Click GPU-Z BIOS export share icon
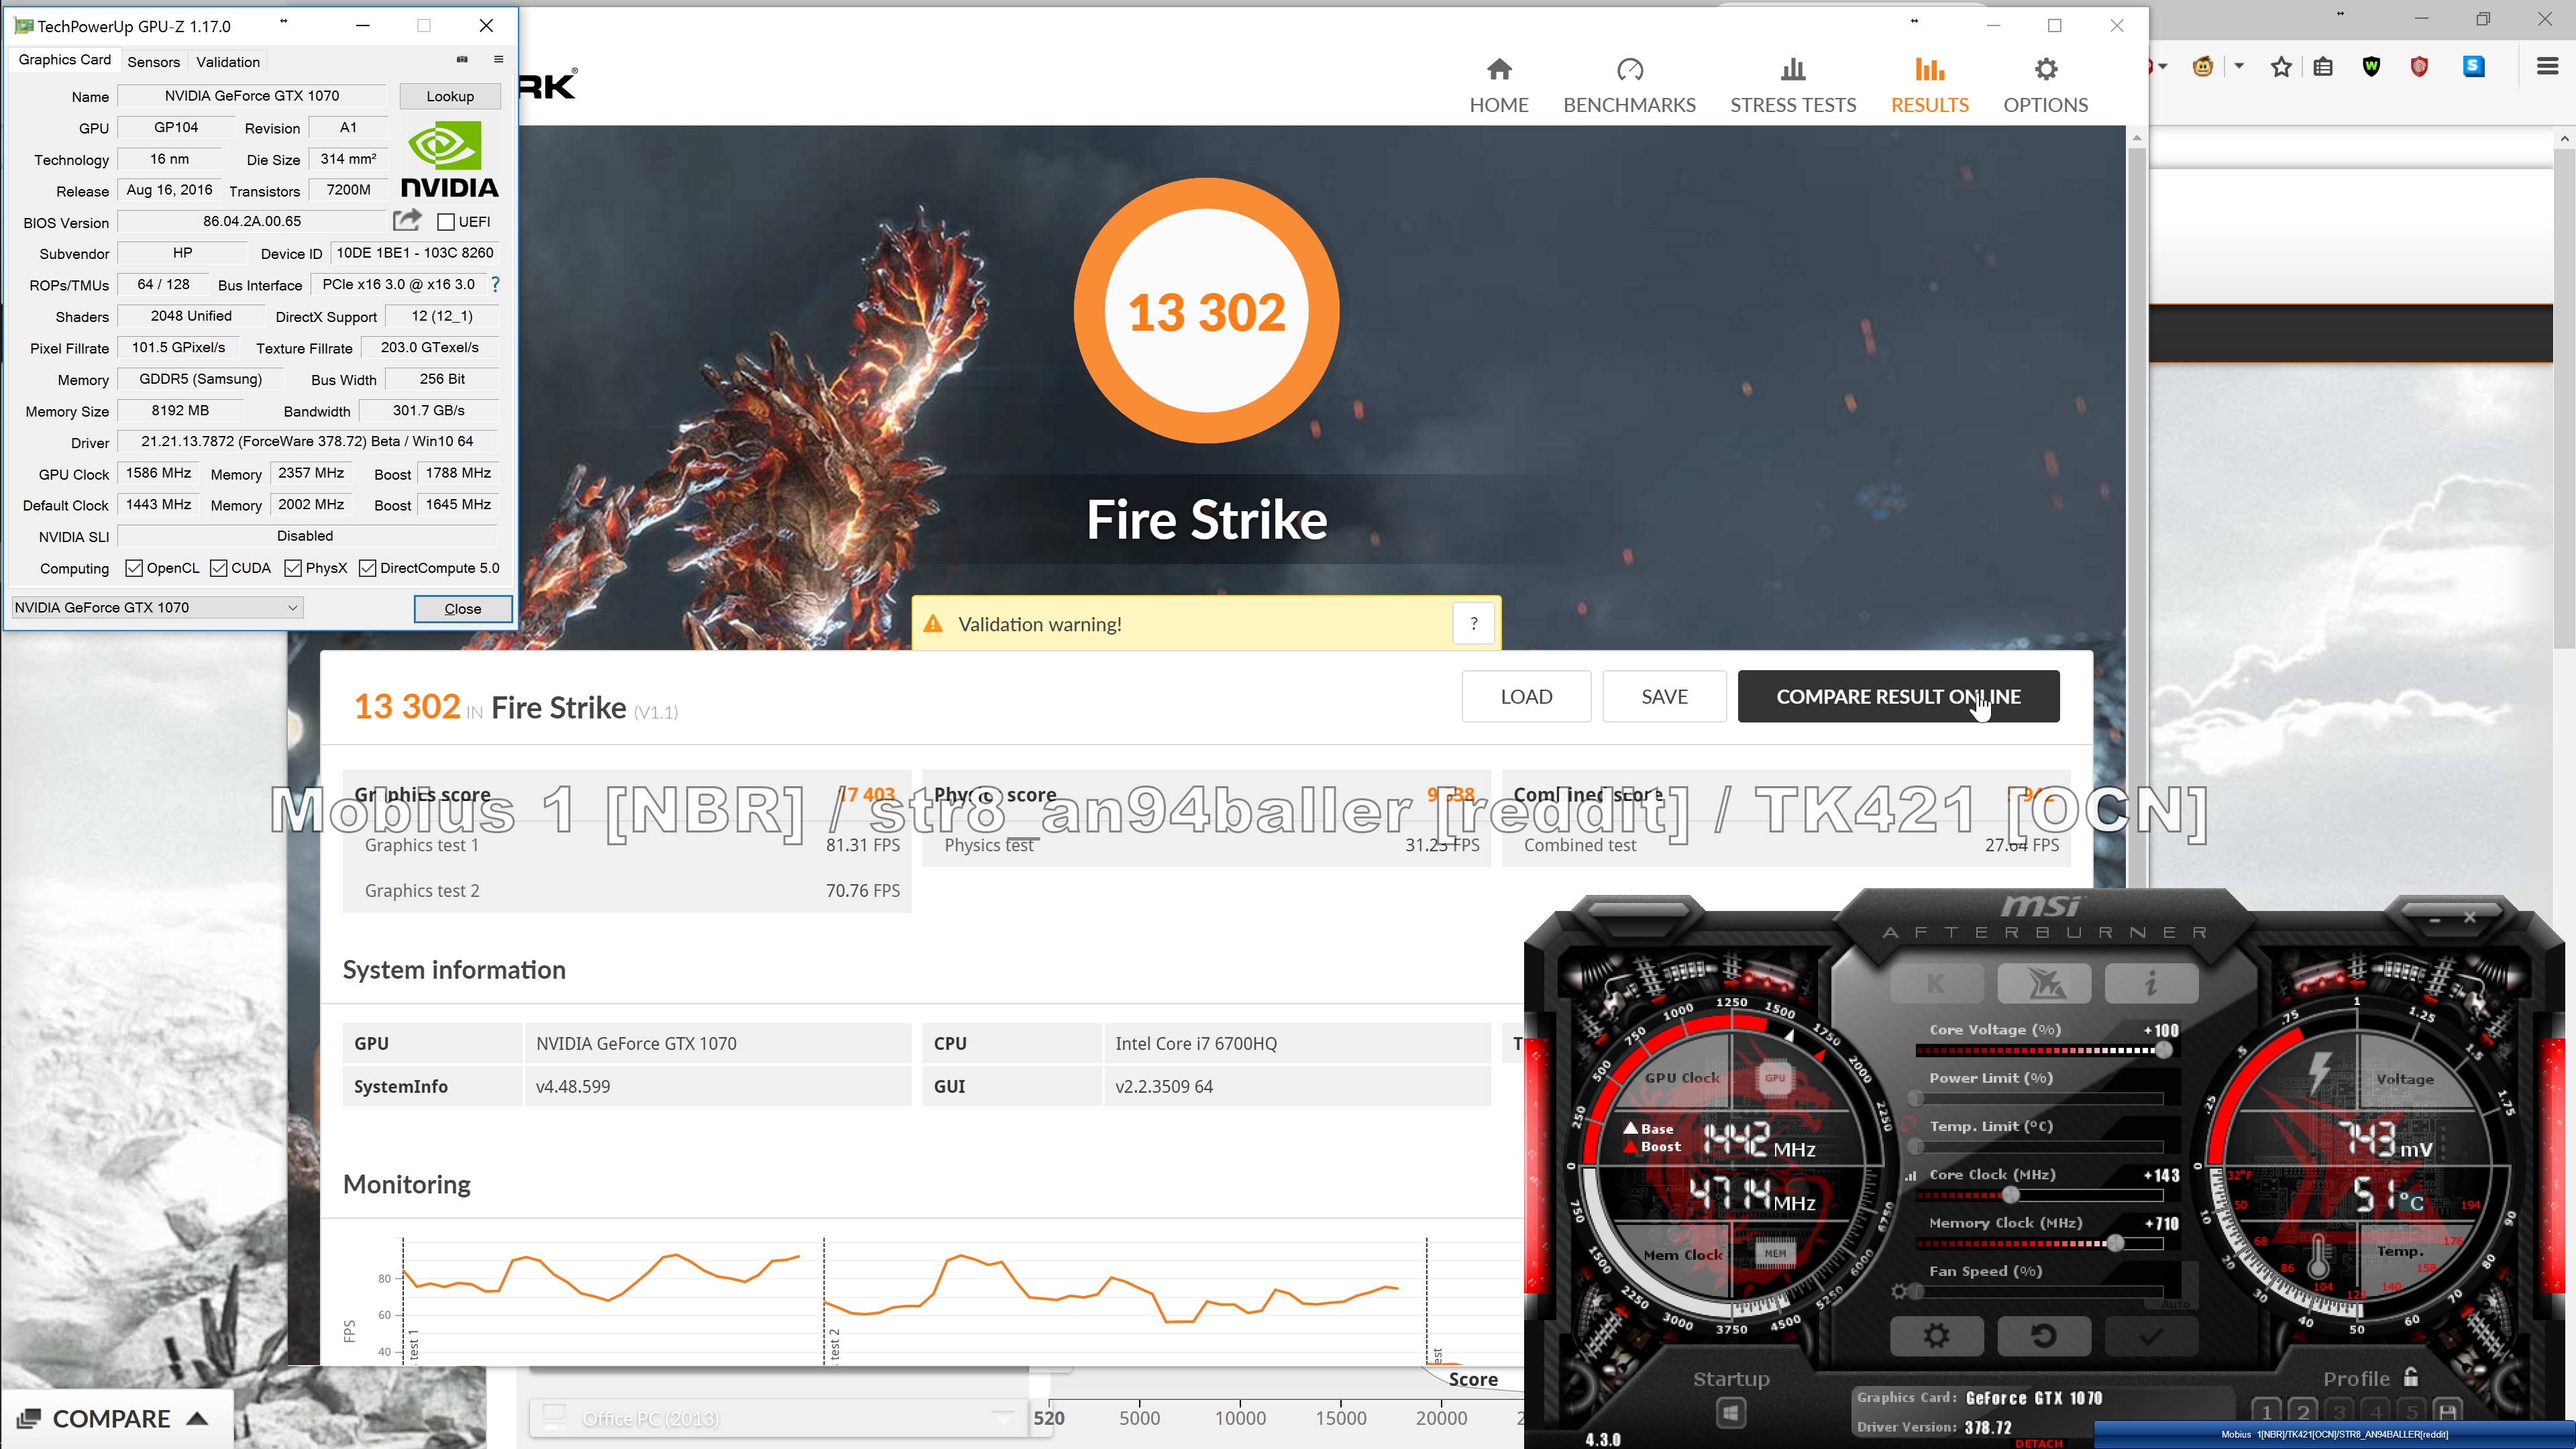 tap(407, 220)
